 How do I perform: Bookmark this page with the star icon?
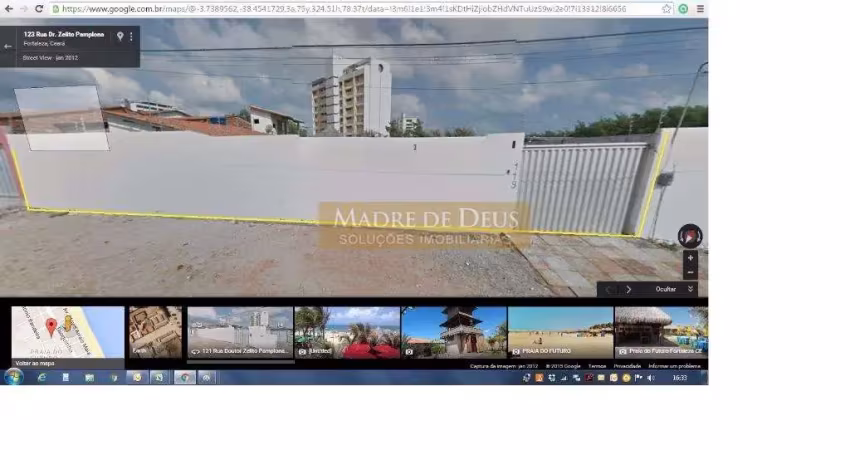click(x=667, y=8)
